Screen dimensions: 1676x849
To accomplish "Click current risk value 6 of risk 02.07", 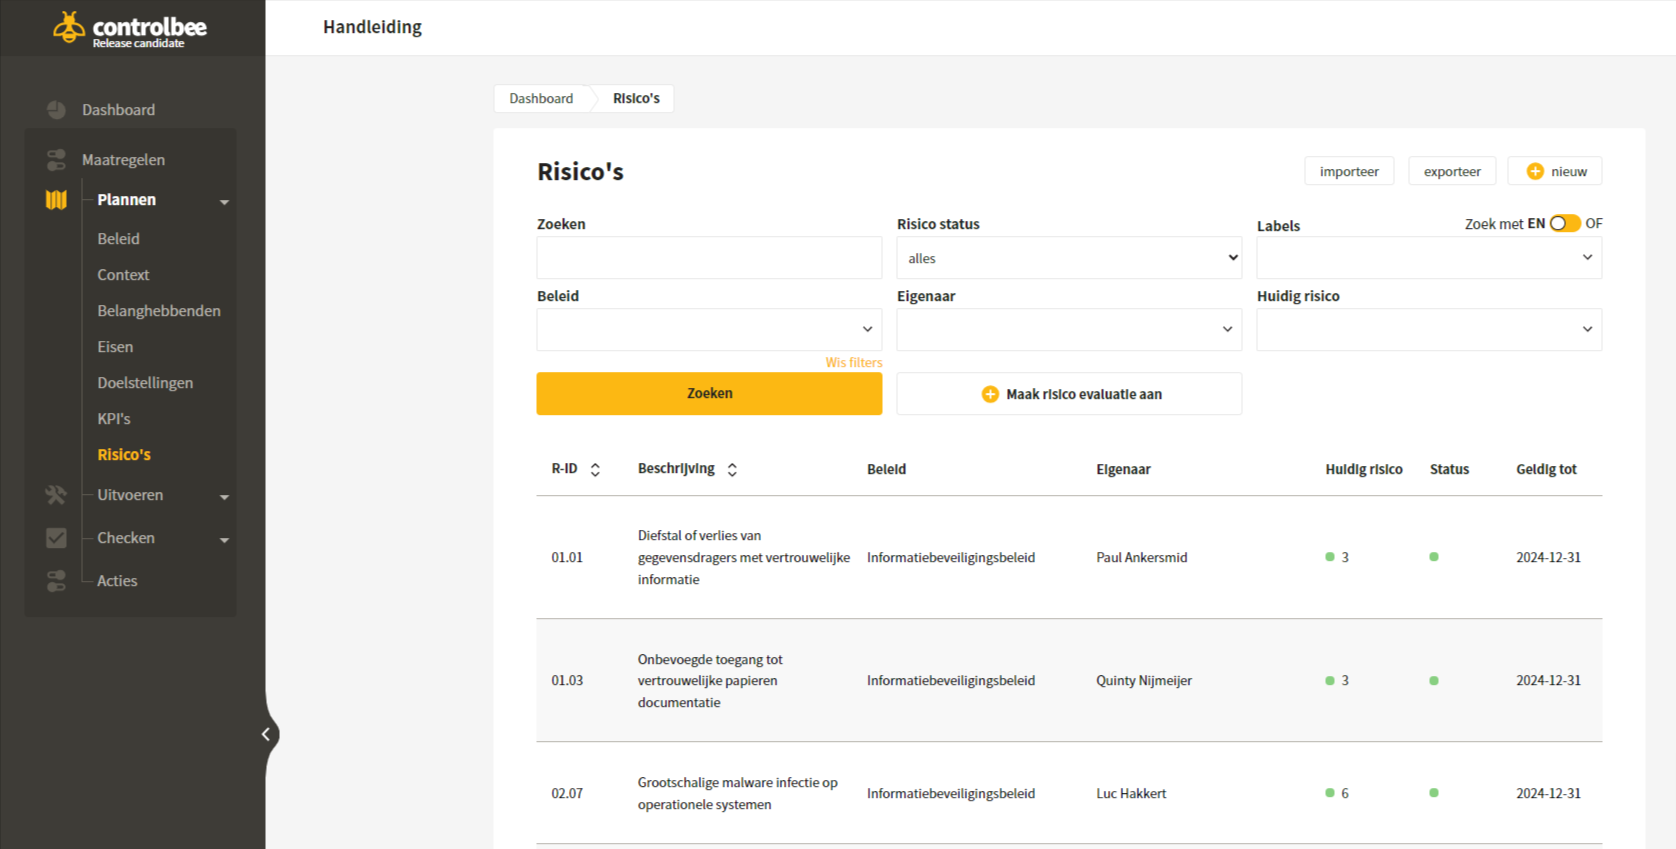I will (1345, 793).
